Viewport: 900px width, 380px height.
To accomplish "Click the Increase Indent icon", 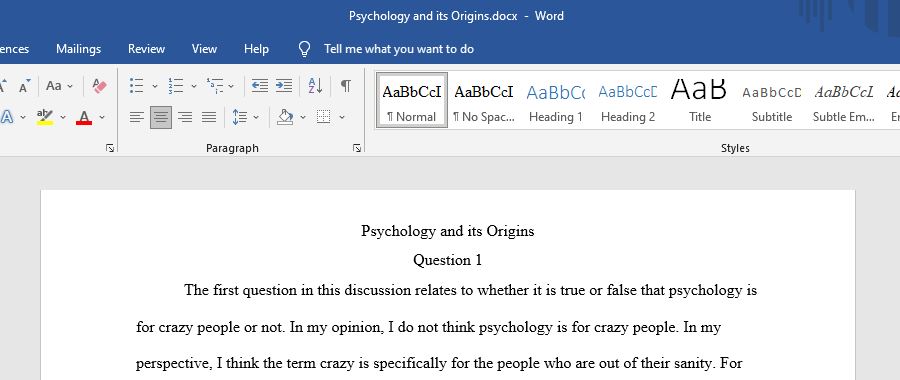I will tap(284, 86).
